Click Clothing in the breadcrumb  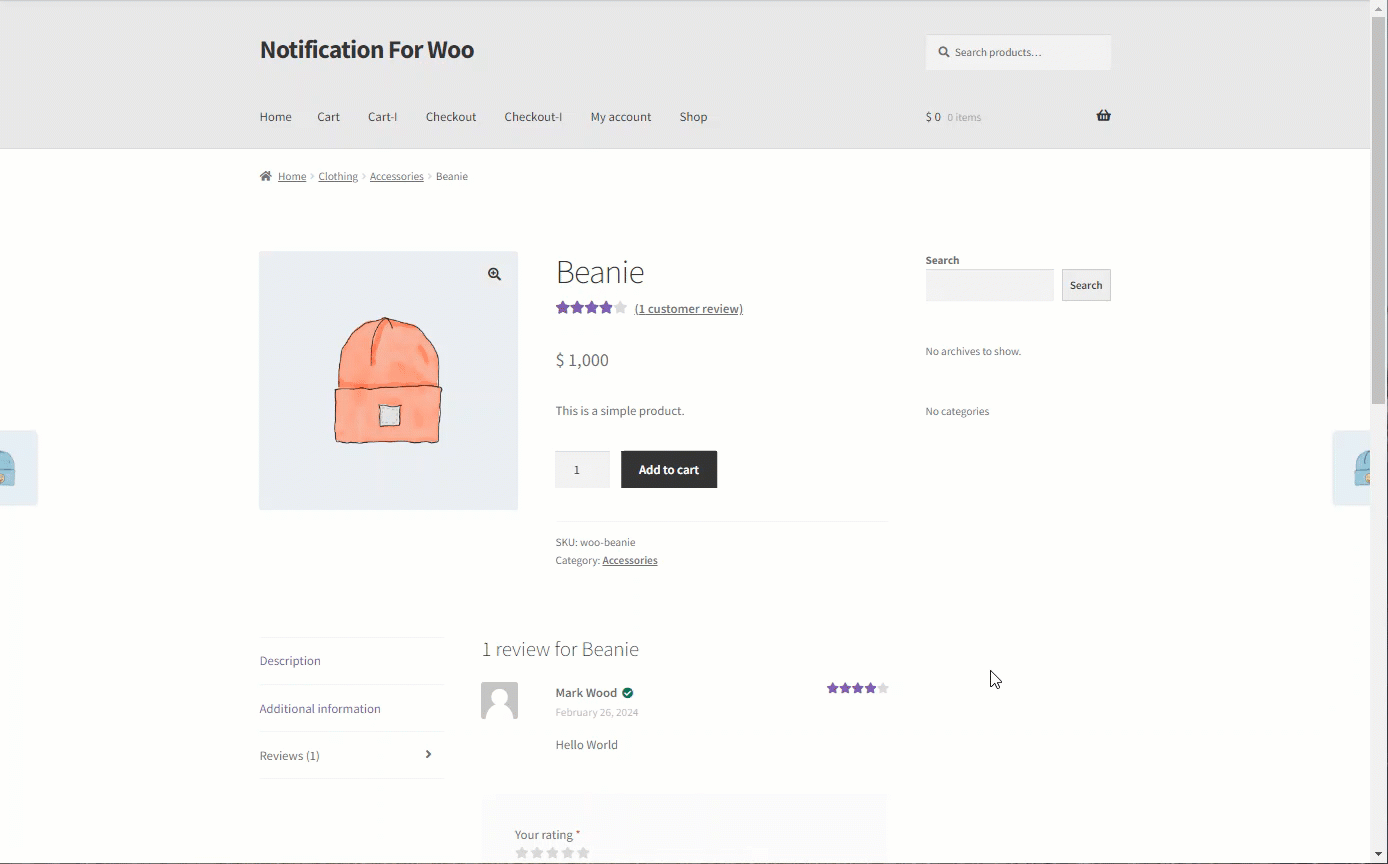click(x=338, y=177)
